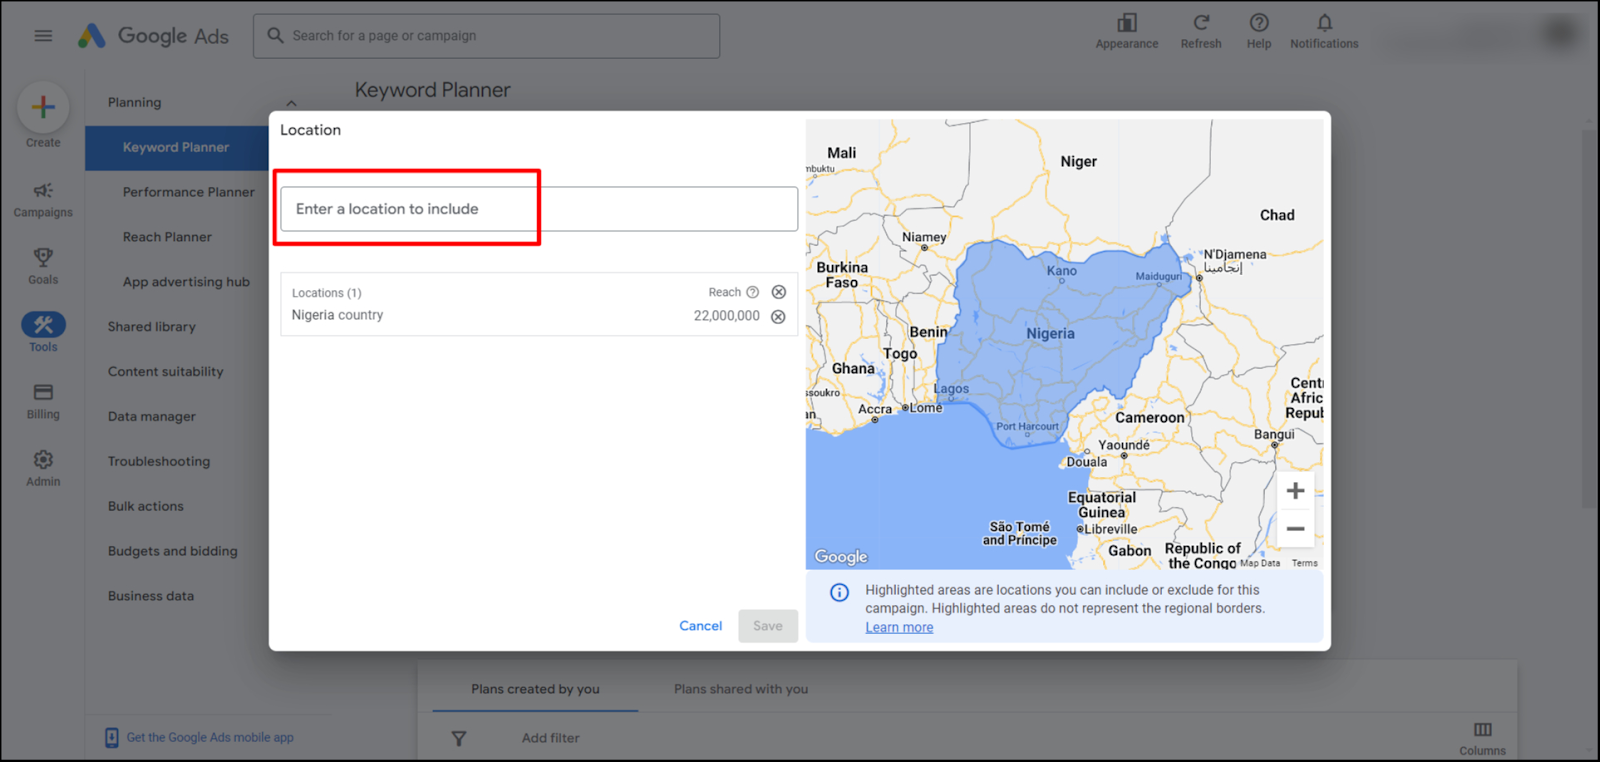Click the Reach help question icon
The width and height of the screenshot is (1600, 762).
(753, 292)
